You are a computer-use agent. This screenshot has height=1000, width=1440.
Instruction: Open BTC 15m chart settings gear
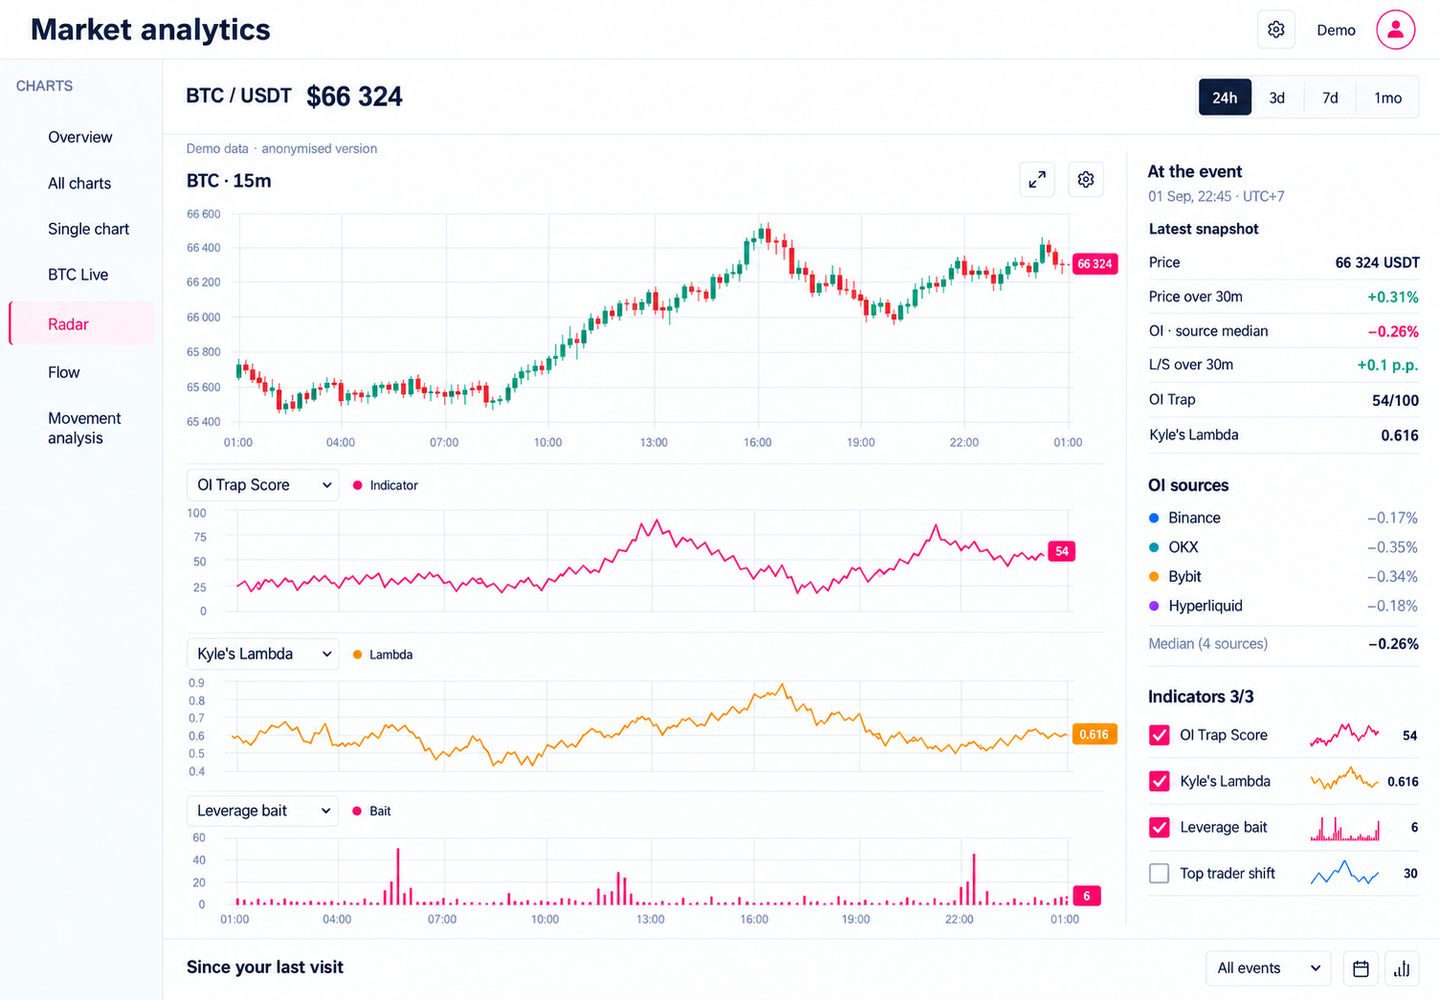pyautogui.click(x=1085, y=180)
